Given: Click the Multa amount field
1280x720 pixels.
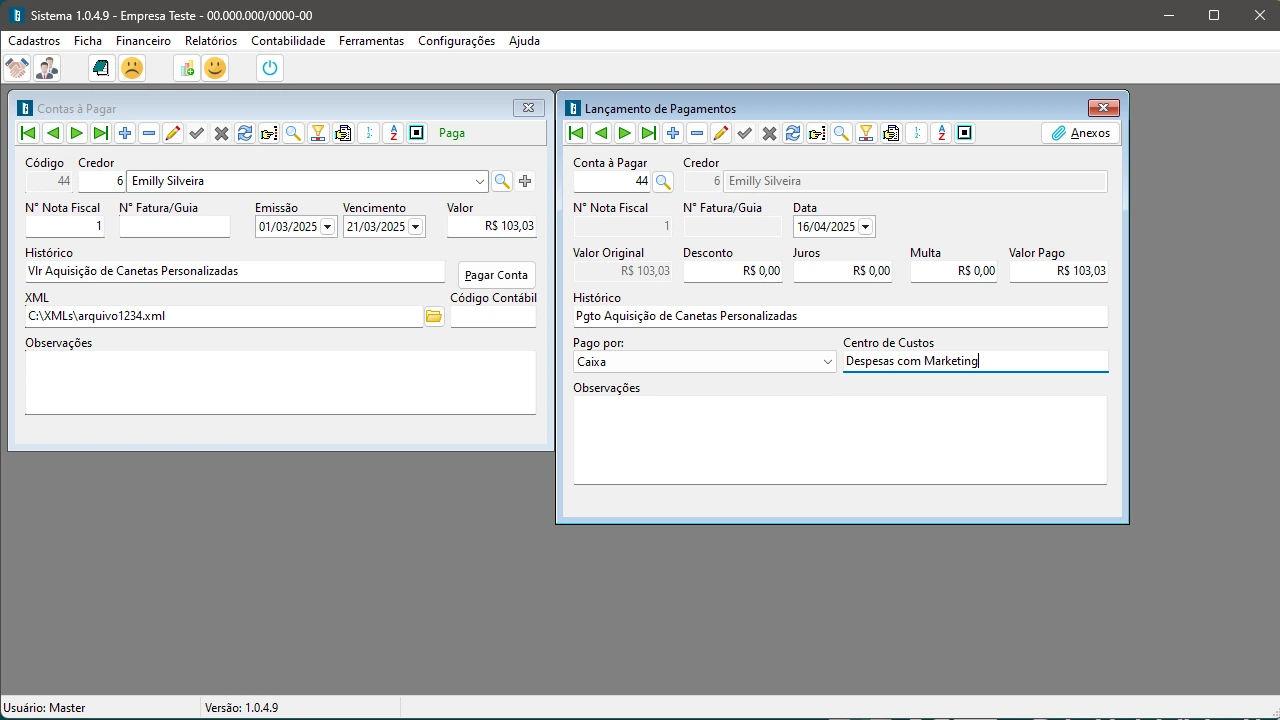Looking at the screenshot, I should pos(953,271).
